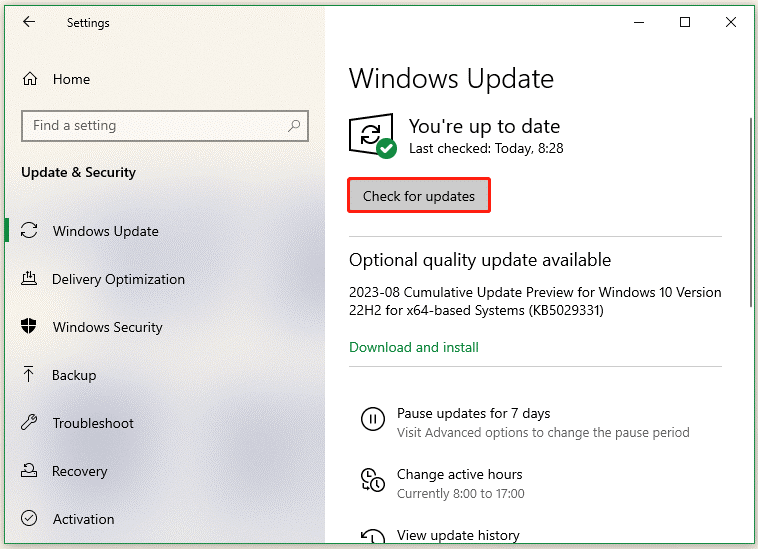The width and height of the screenshot is (758, 549).
Task: Click the Home house icon
Action: click(30, 79)
